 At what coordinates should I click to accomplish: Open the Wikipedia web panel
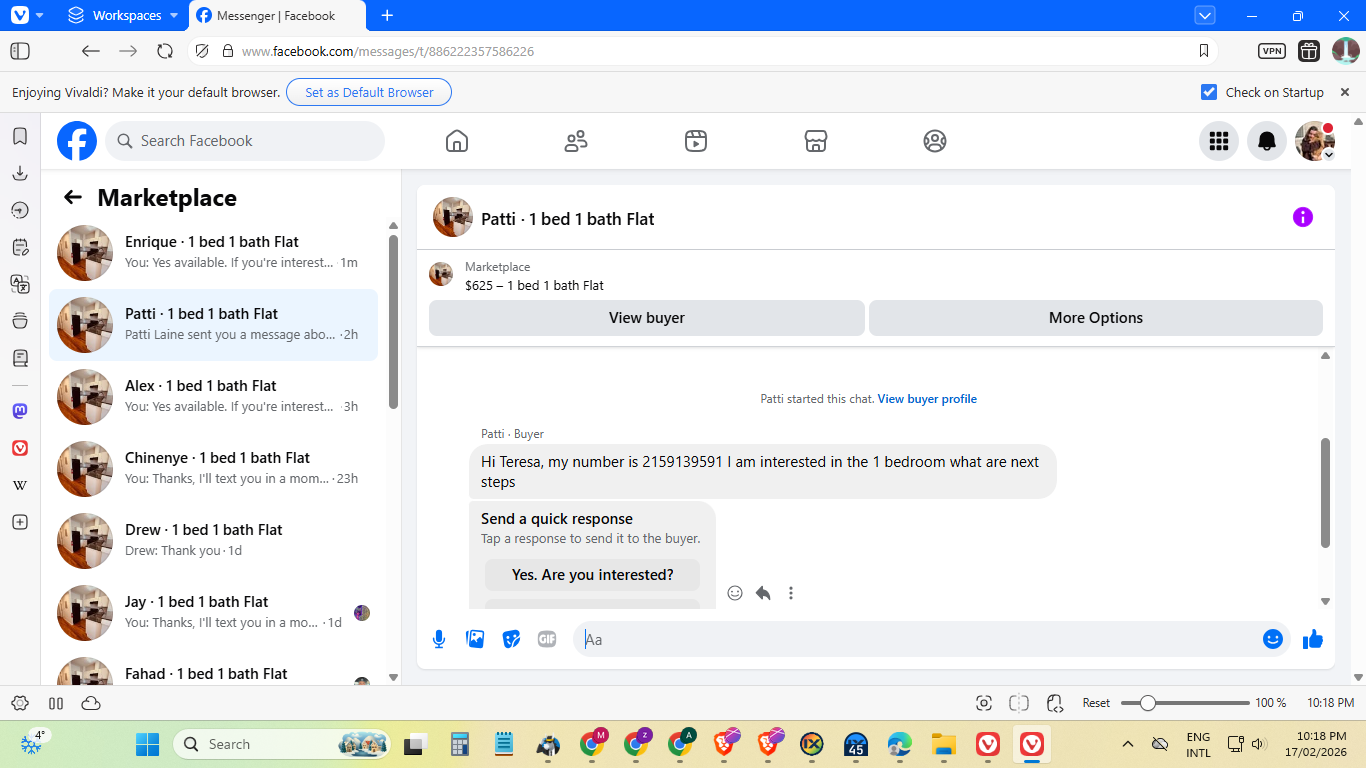pyautogui.click(x=20, y=485)
